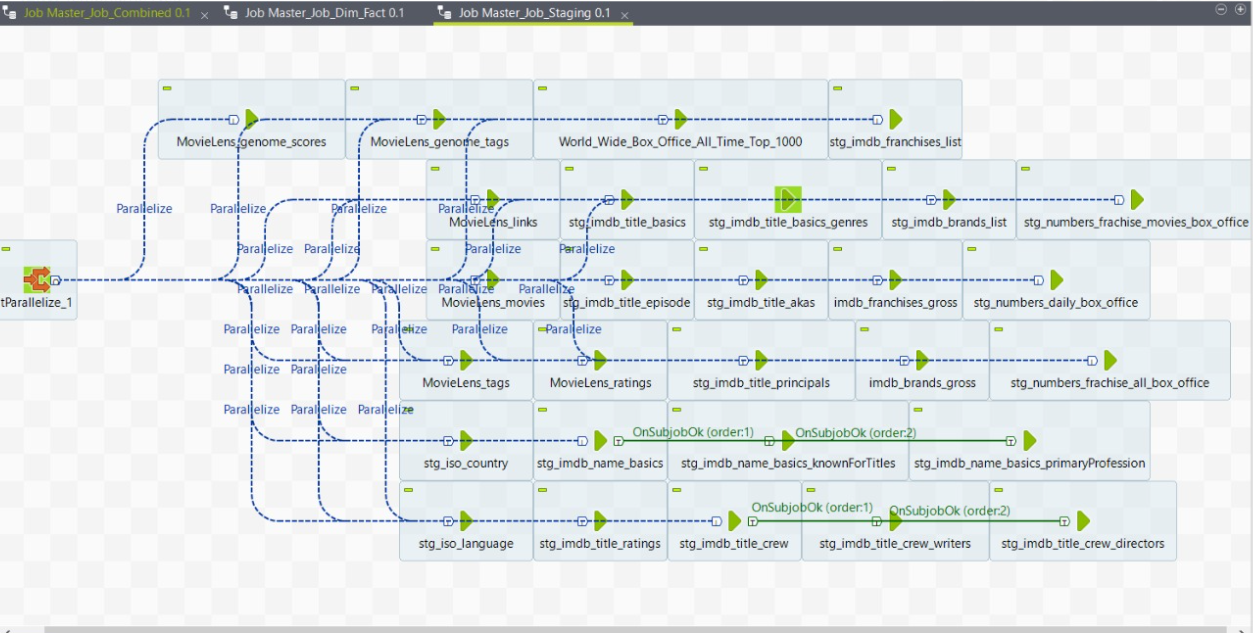
Task: Click the stg_imdb_title_crew_directors job icon
Action: pyautogui.click(x=1081, y=520)
